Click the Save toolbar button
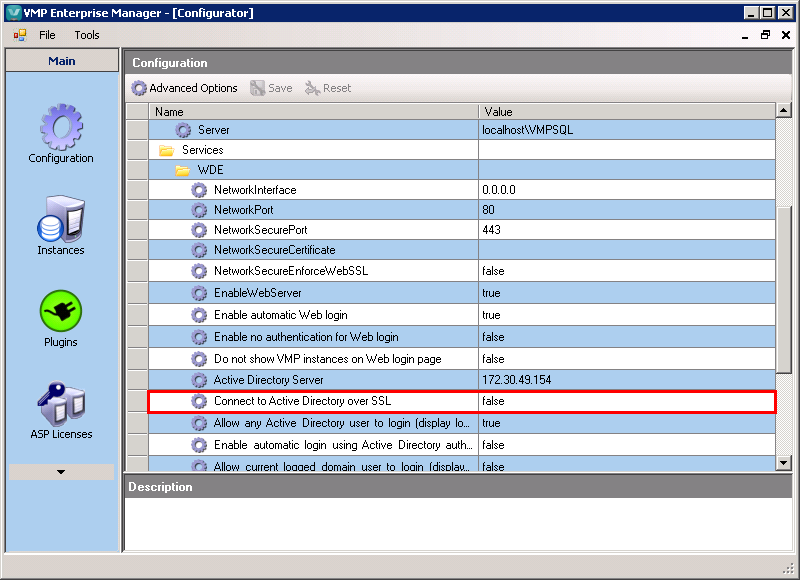Viewport: 800px width, 580px height. (x=271, y=88)
